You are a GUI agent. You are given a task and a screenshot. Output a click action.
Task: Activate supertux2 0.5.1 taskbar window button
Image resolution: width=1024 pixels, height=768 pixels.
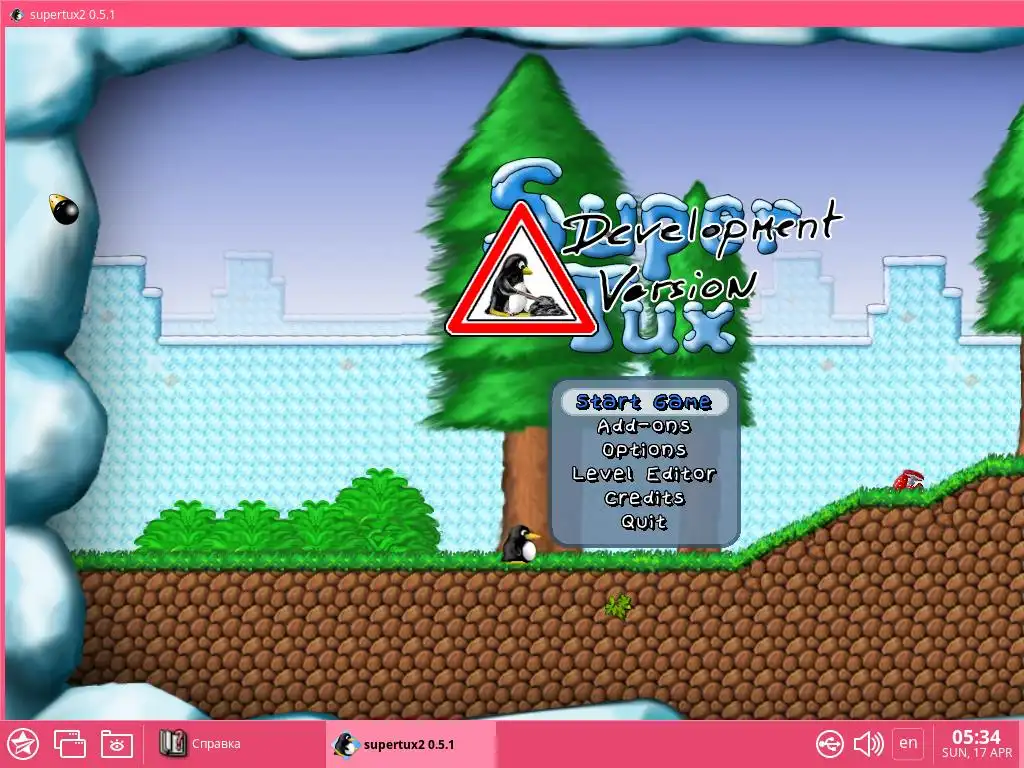point(411,744)
